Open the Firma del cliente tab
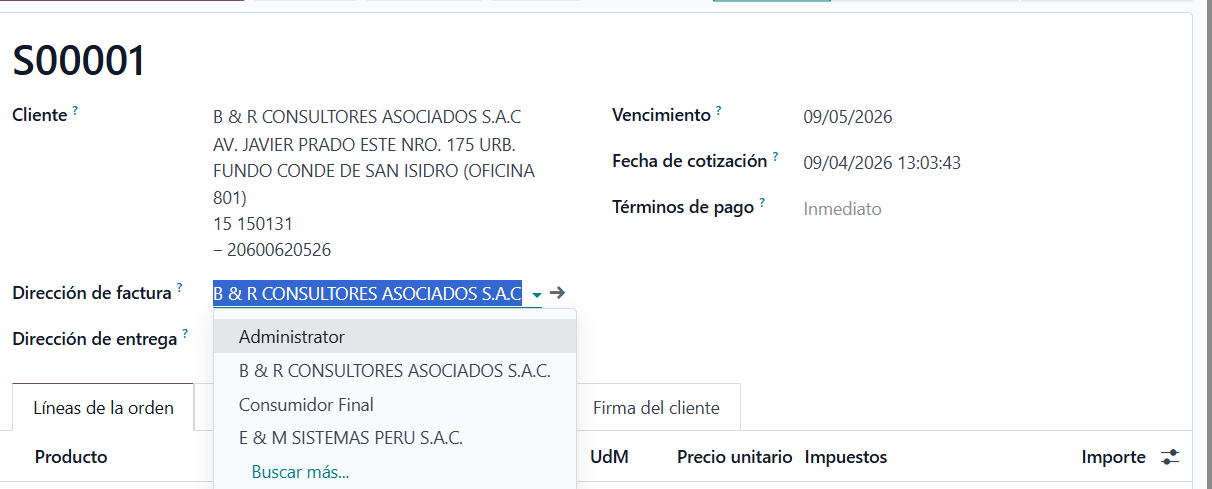Screen dimensions: 1212x489 656,408
